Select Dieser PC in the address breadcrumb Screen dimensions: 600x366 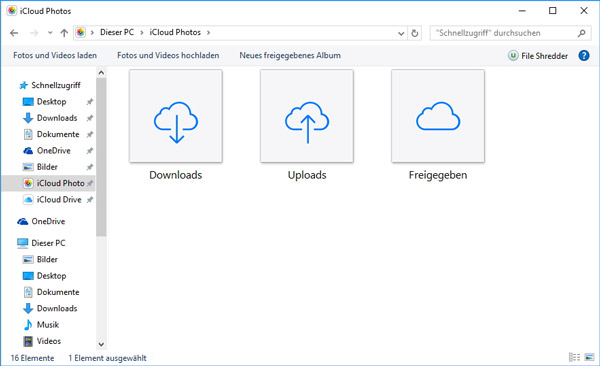click(x=117, y=33)
